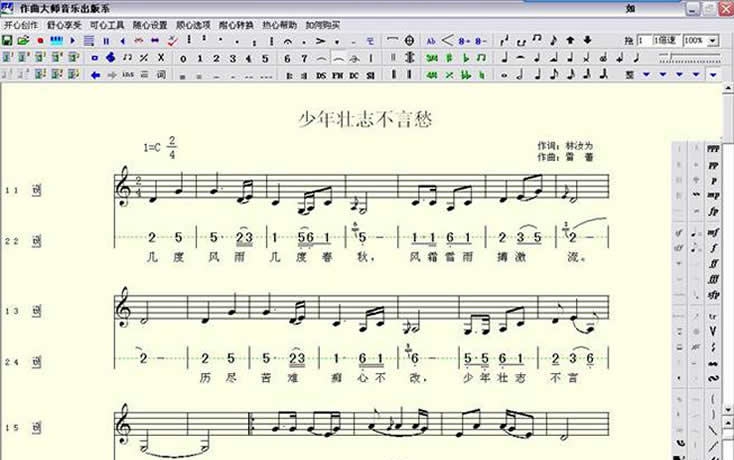Click the Ab text tool icon
Viewport: 734px width, 460px height.
click(431, 41)
